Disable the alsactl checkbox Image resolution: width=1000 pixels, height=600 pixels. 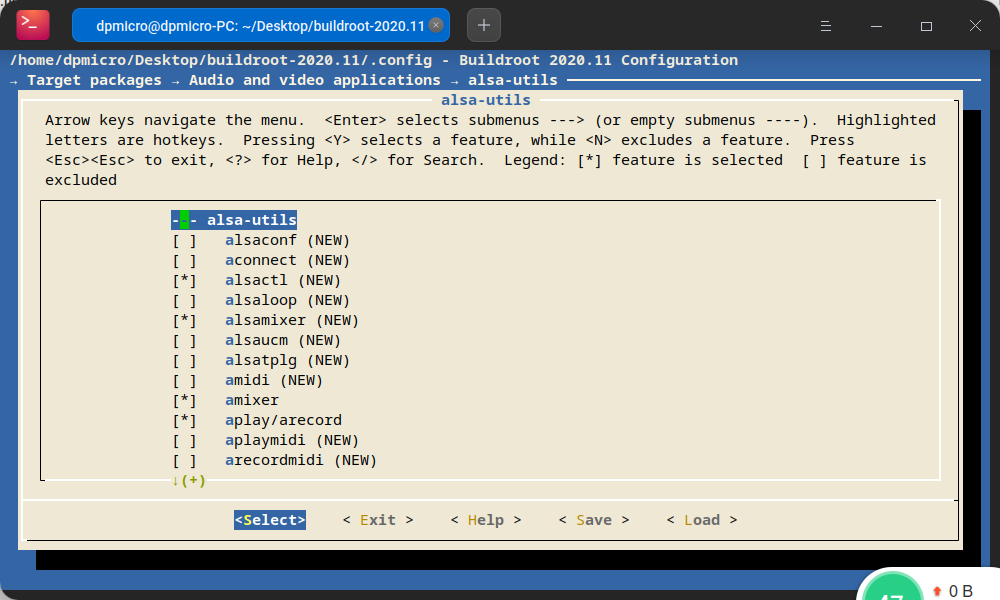pyautogui.click(x=184, y=281)
